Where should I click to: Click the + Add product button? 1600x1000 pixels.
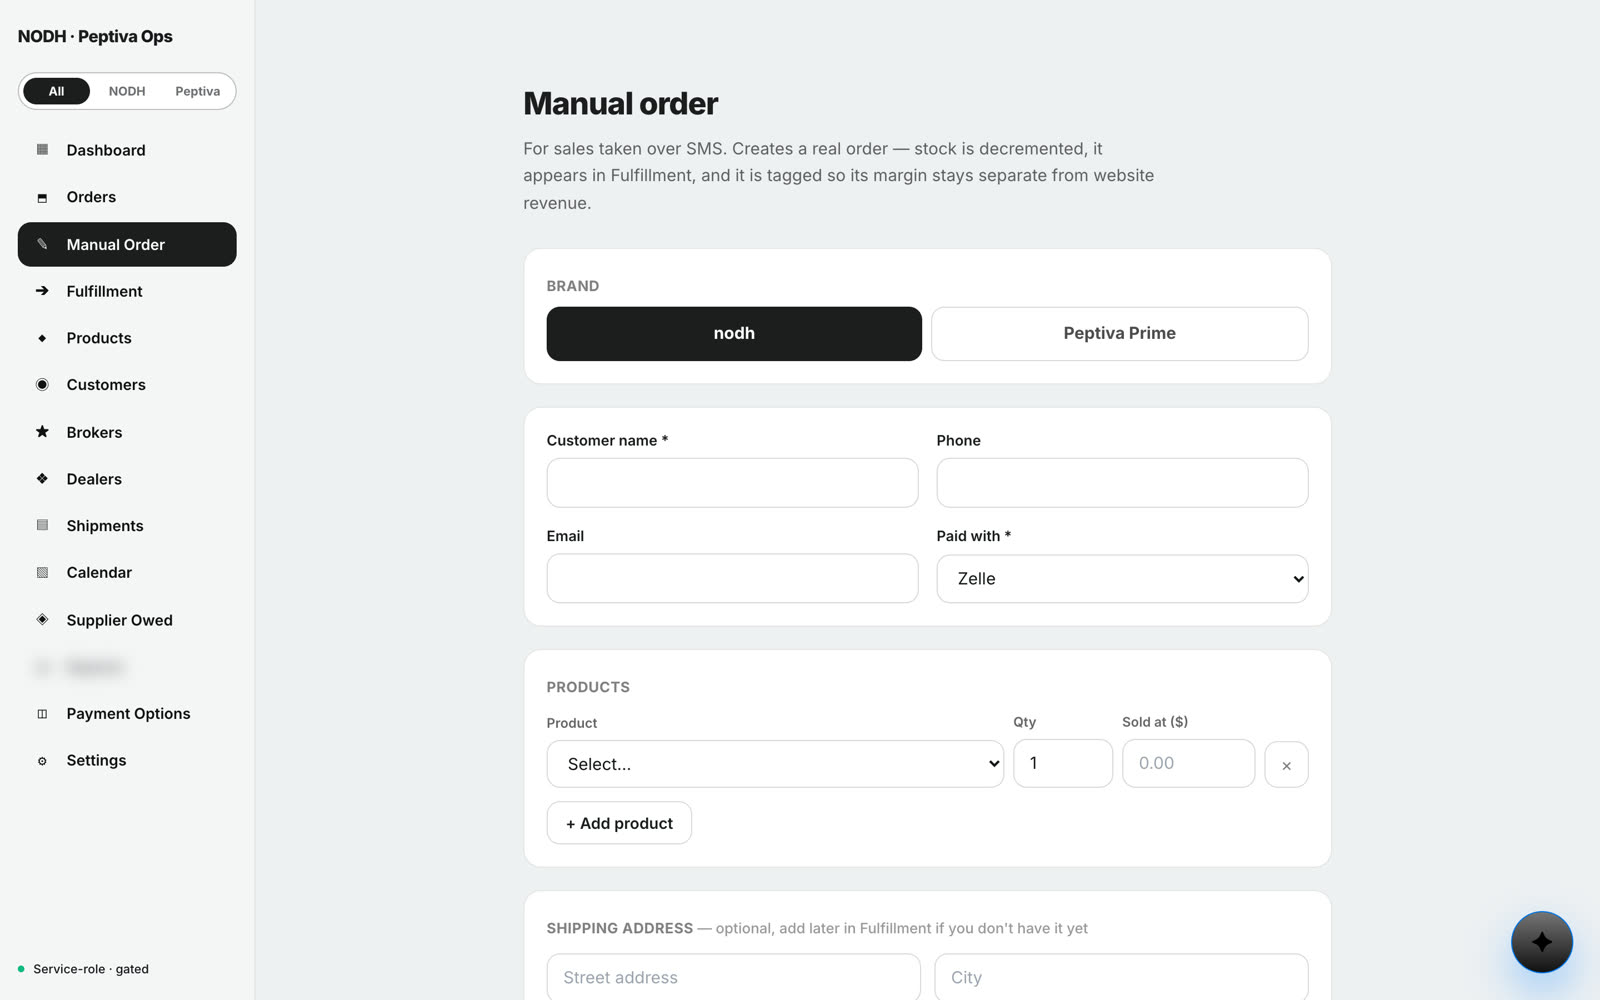(x=619, y=823)
